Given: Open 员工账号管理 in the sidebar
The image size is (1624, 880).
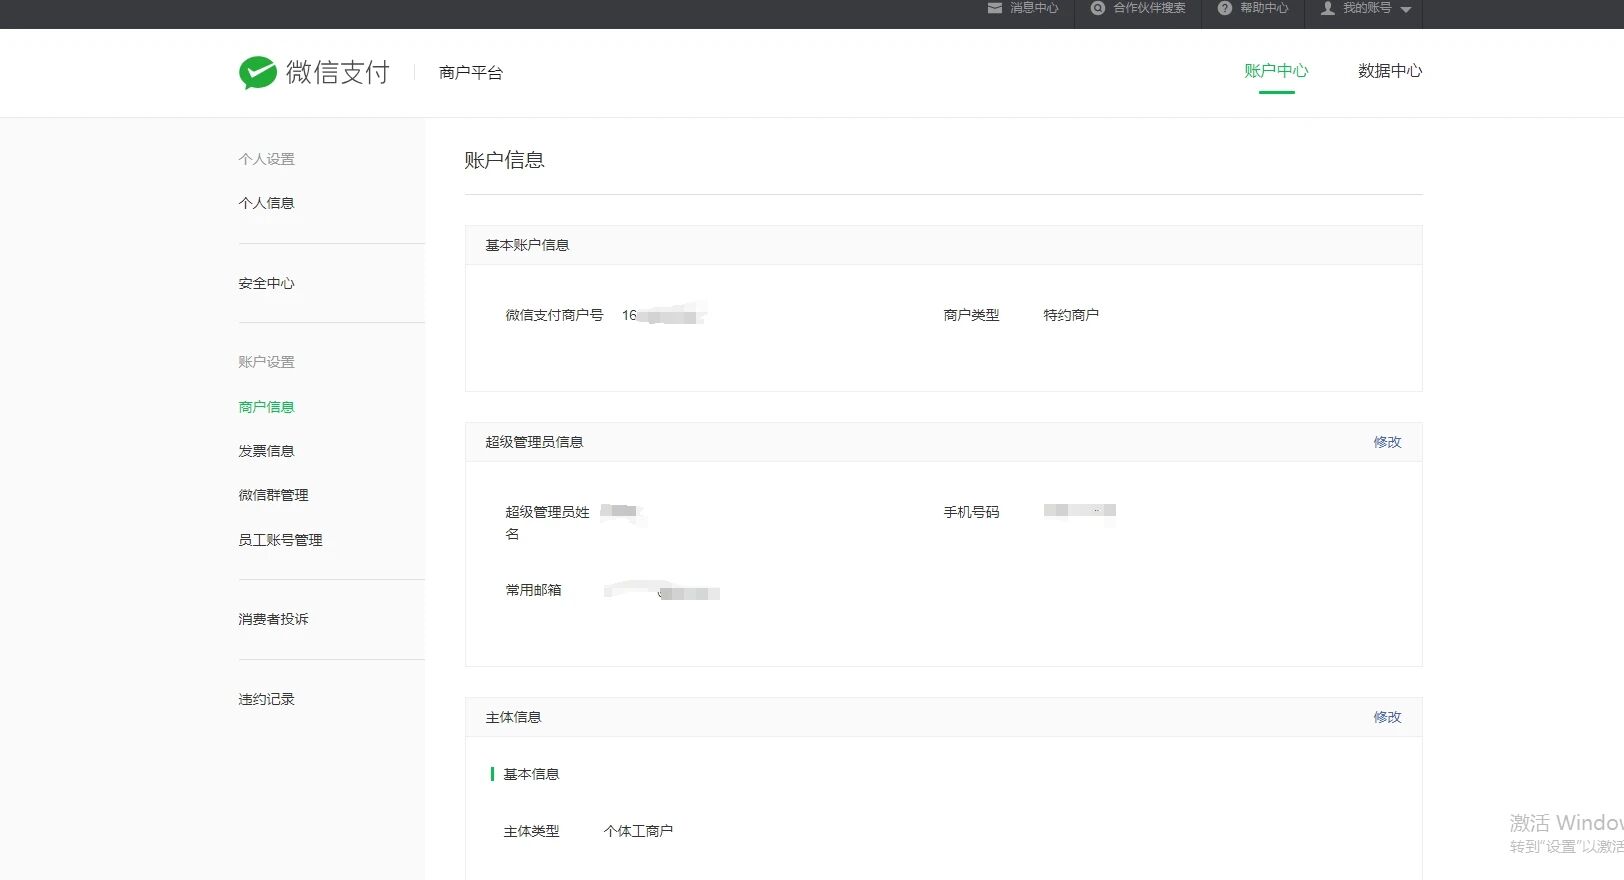Looking at the screenshot, I should [280, 540].
